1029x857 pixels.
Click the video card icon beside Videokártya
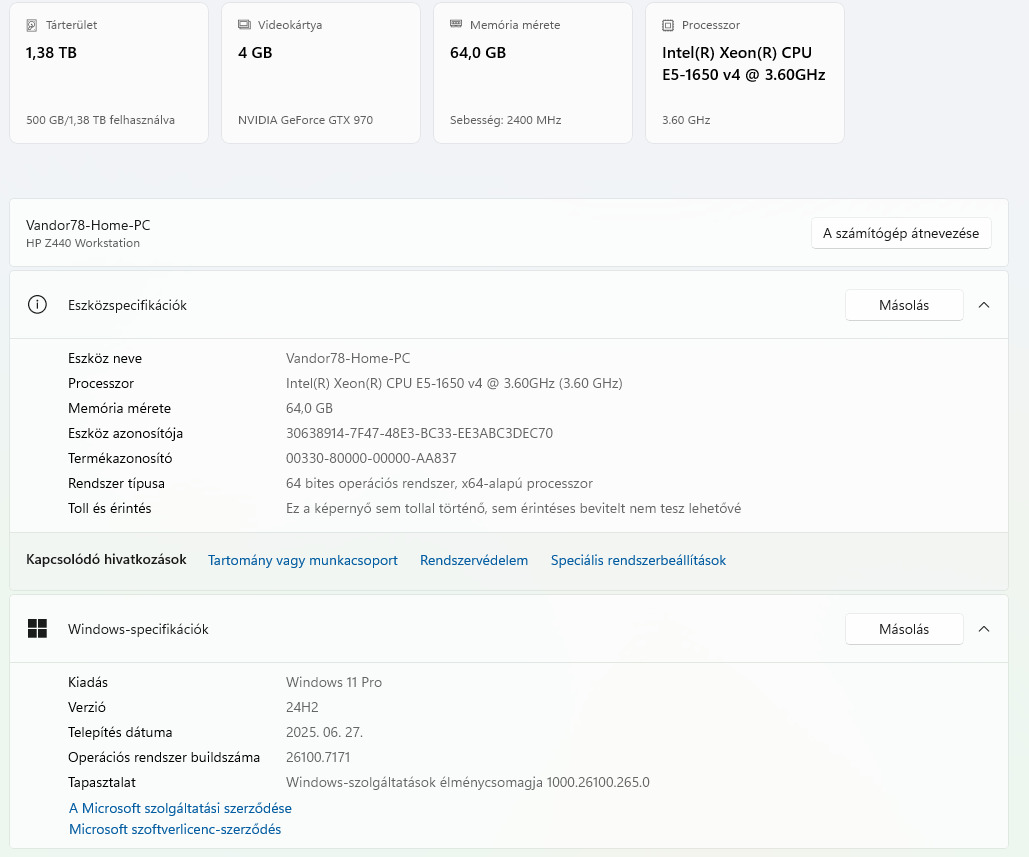(x=244, y=25)
